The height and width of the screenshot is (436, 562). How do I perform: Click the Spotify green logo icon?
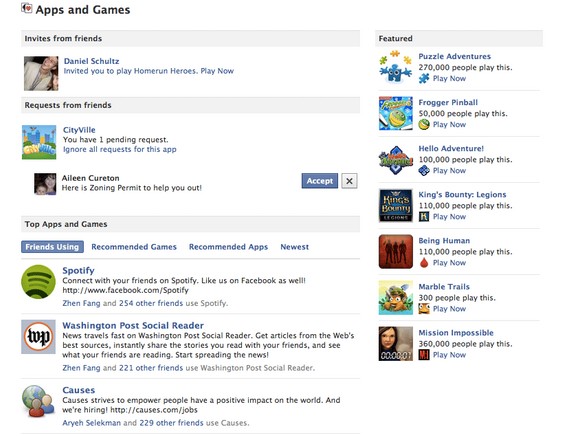[38, 282]
